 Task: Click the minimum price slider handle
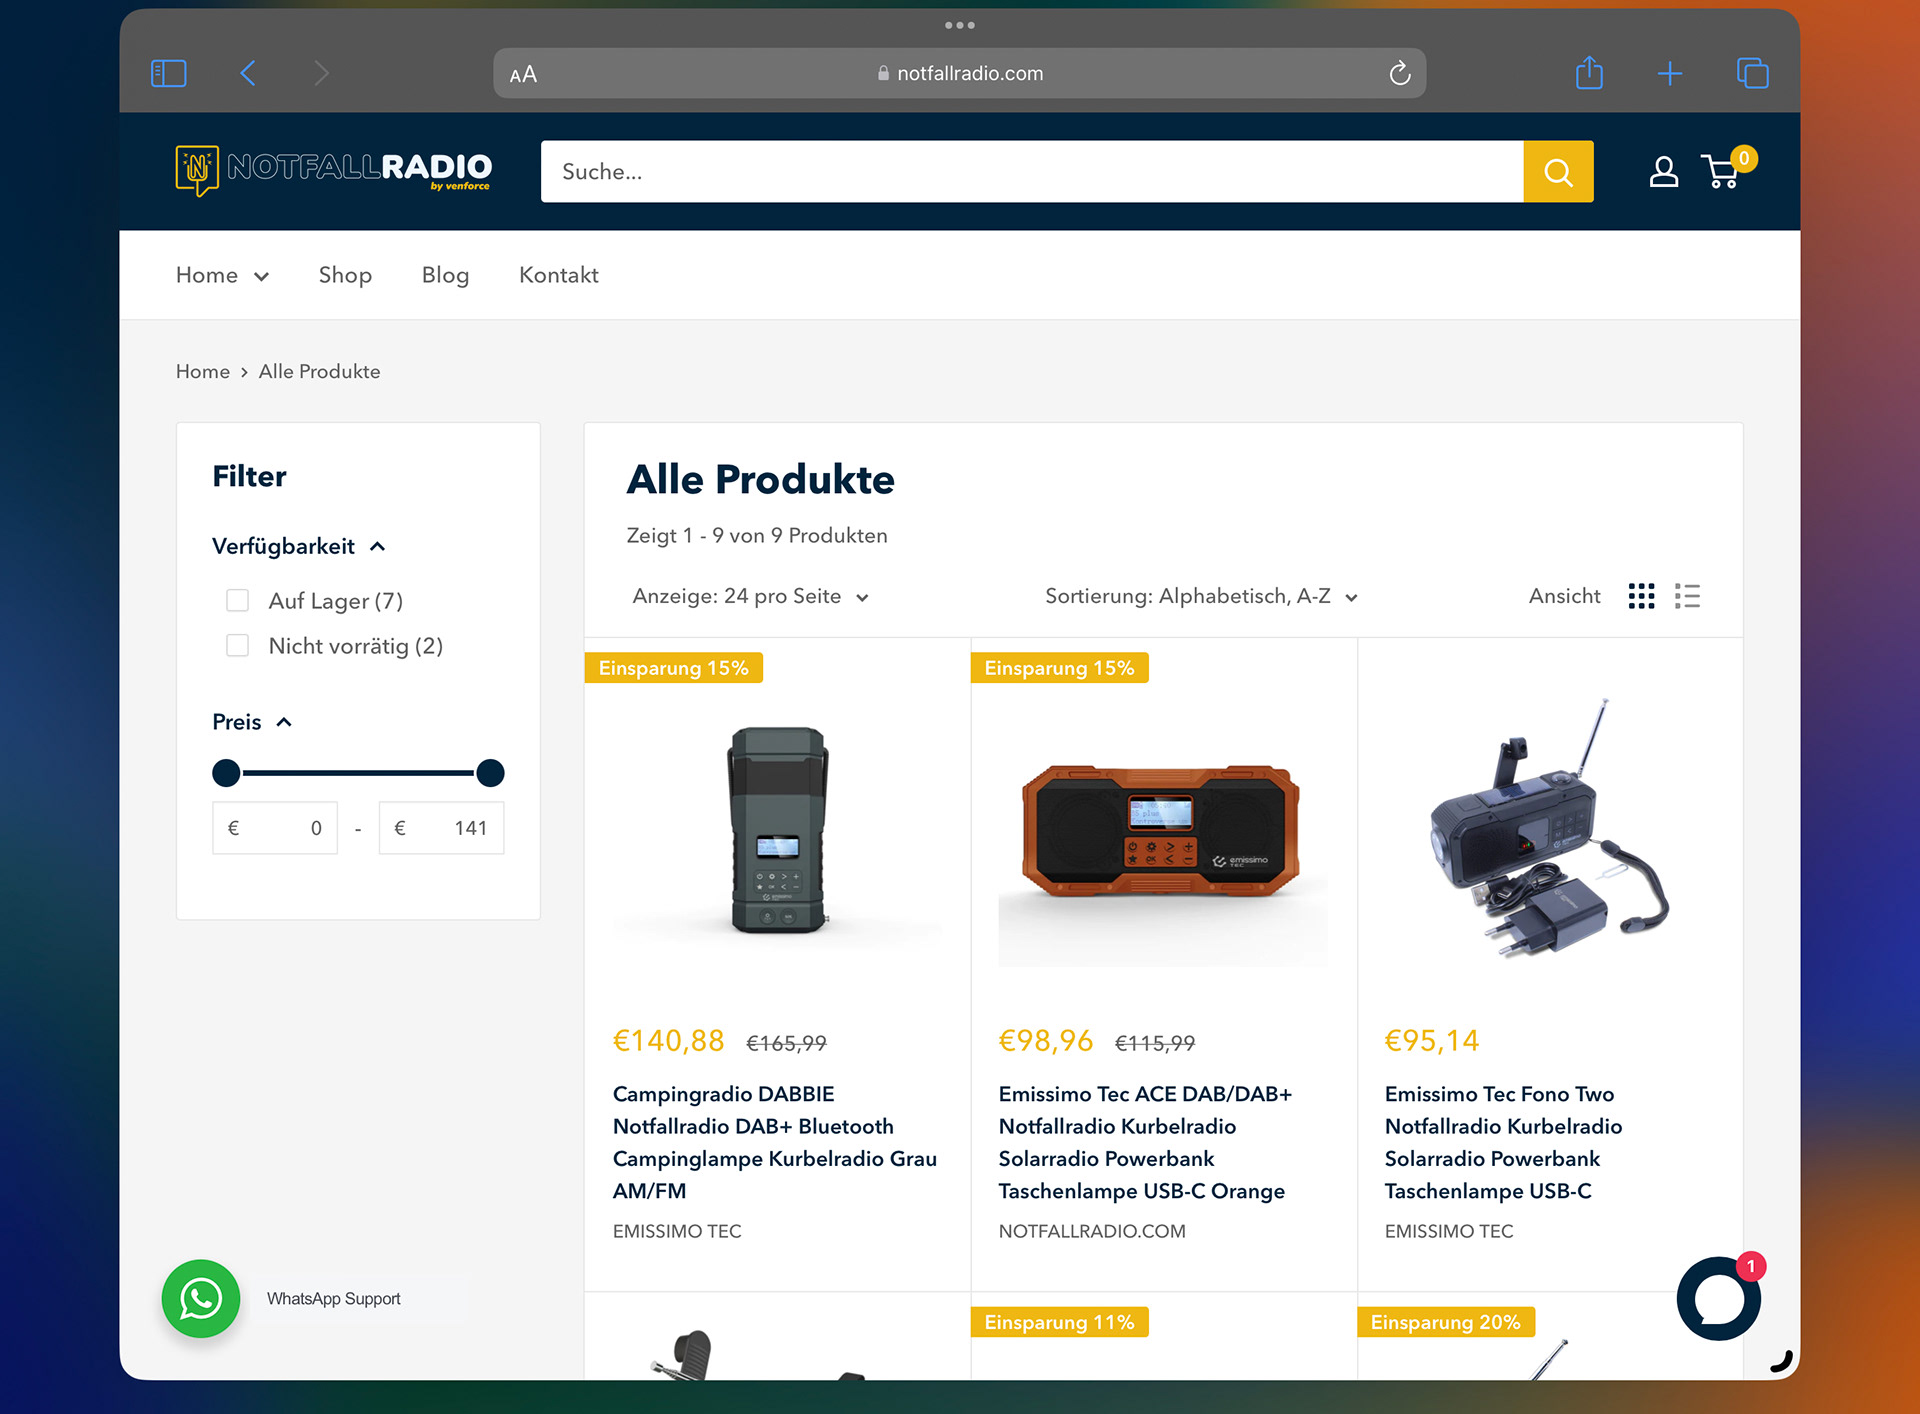(x=227, y=773)
